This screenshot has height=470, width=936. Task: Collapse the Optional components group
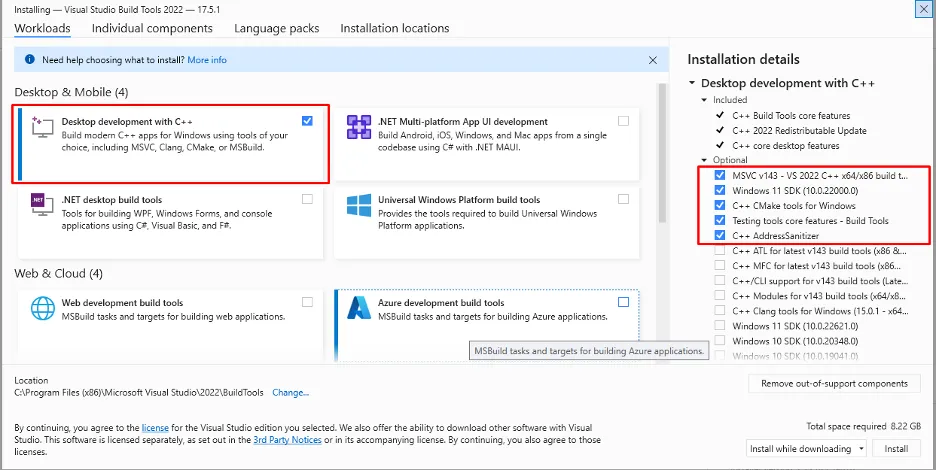[704, 160]
